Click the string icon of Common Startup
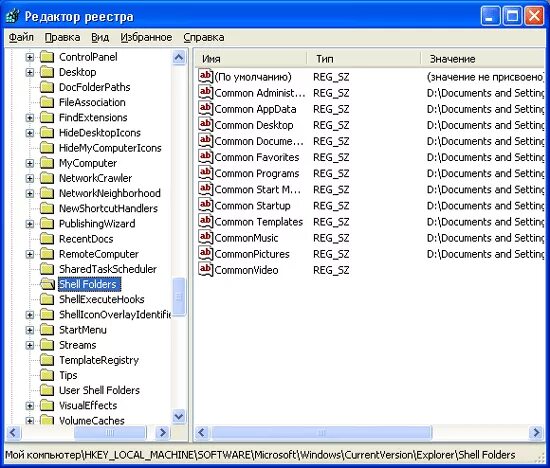 click(x=206, y=205)
